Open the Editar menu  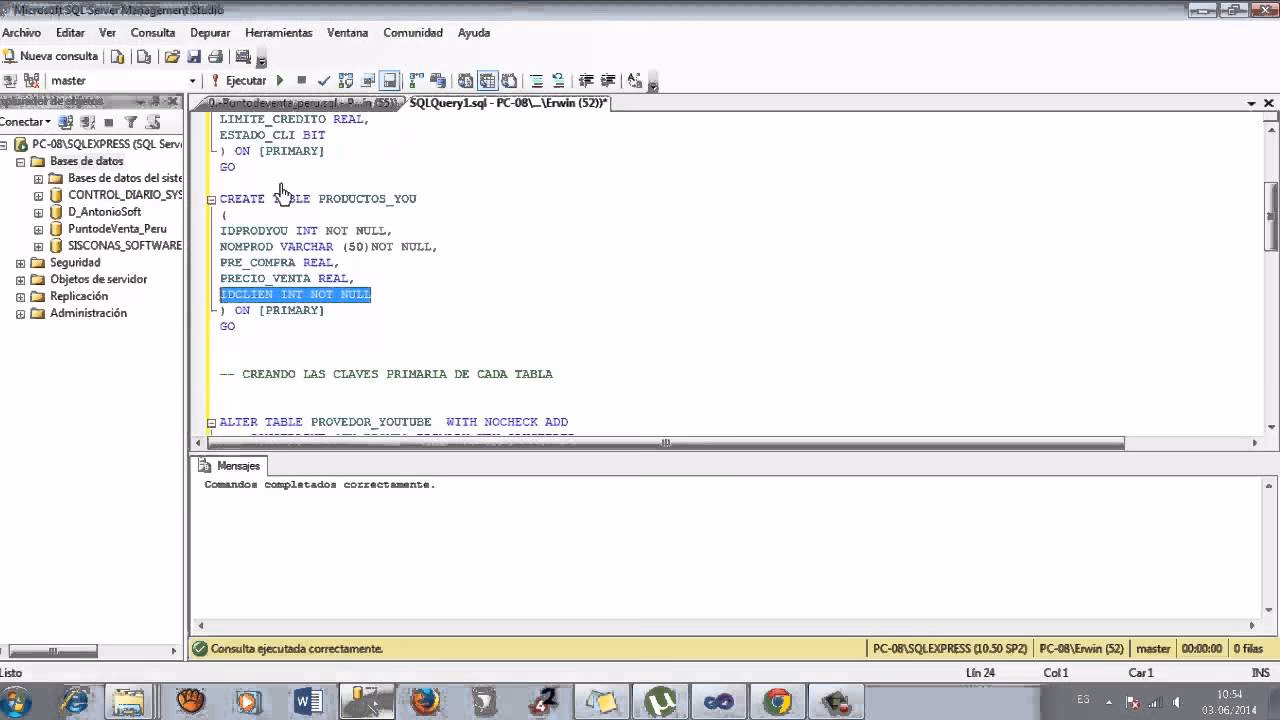click(70, 33)
